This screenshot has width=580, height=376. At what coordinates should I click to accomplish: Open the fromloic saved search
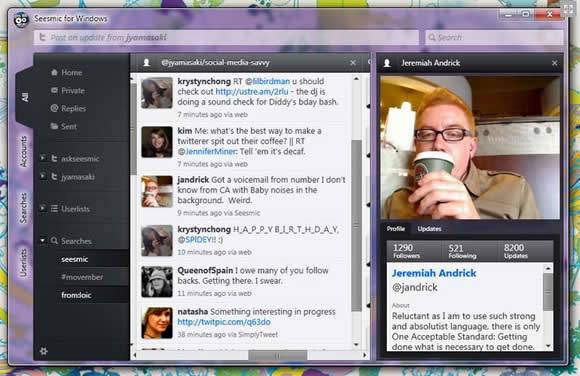[x=76, y=295]
